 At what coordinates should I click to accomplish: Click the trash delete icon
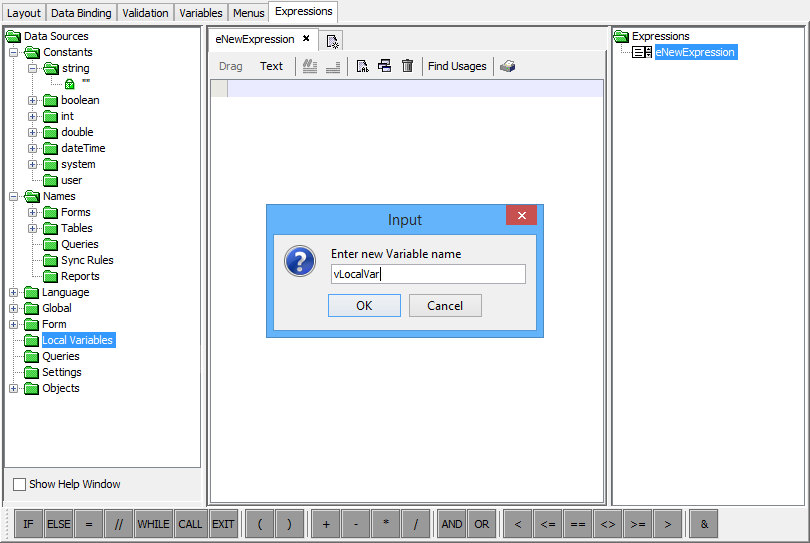tap(407, 67)
